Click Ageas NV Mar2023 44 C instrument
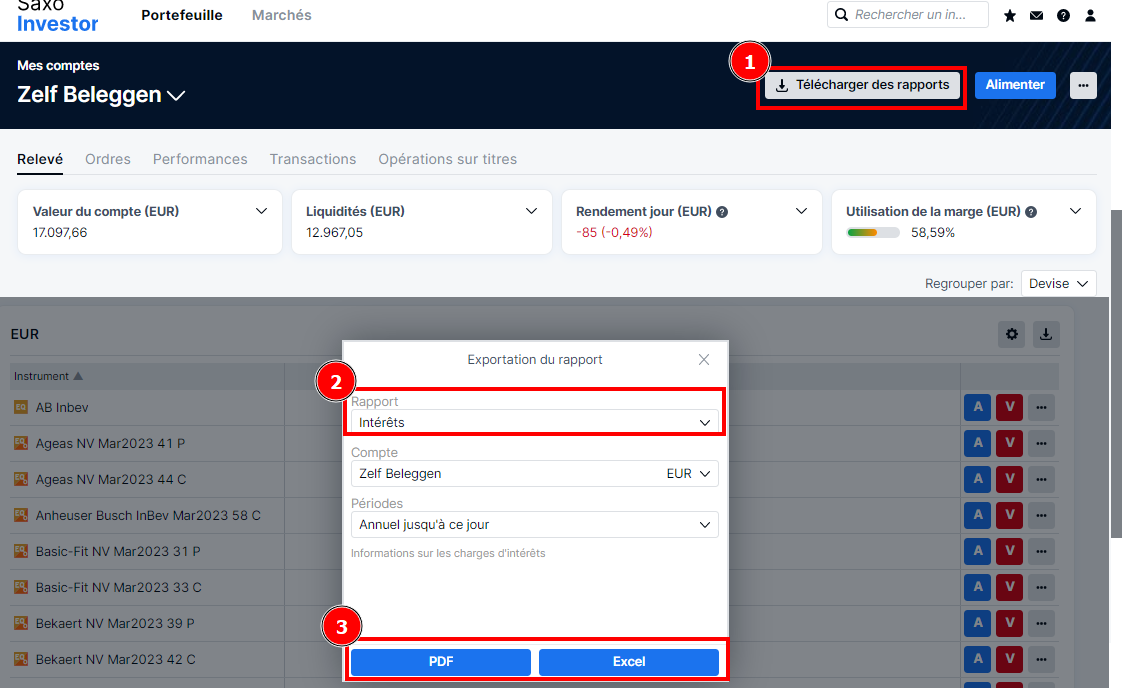Viewport: 1122px width, 691px height. click(x=111, y=479)
